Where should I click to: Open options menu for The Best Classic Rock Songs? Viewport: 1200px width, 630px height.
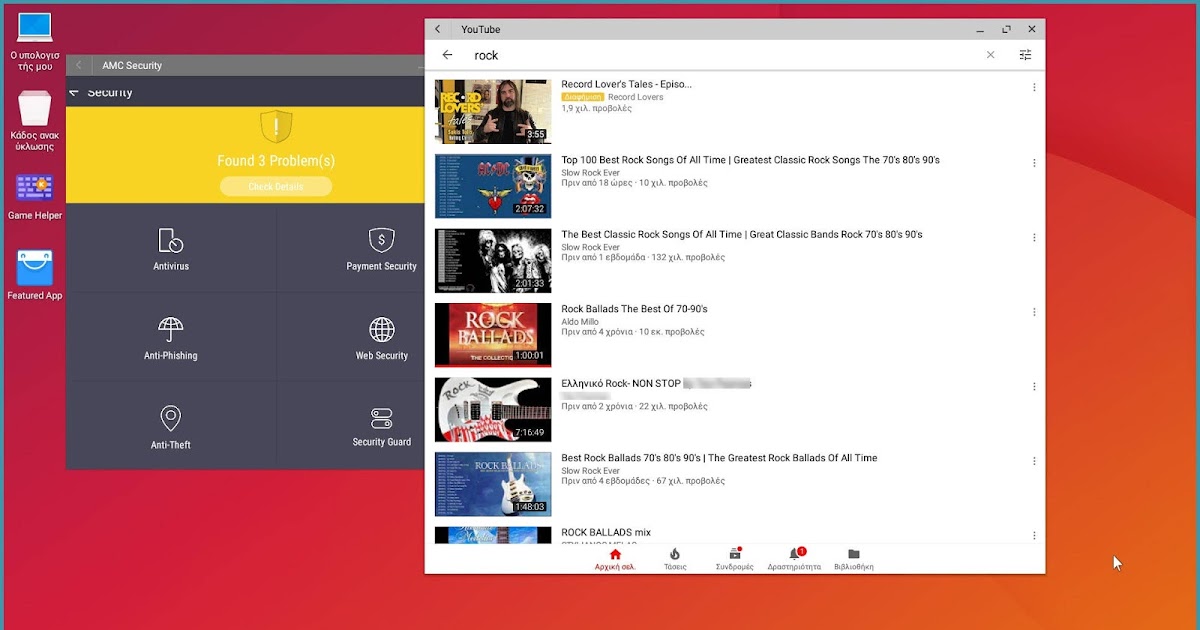click(1034, 238)
